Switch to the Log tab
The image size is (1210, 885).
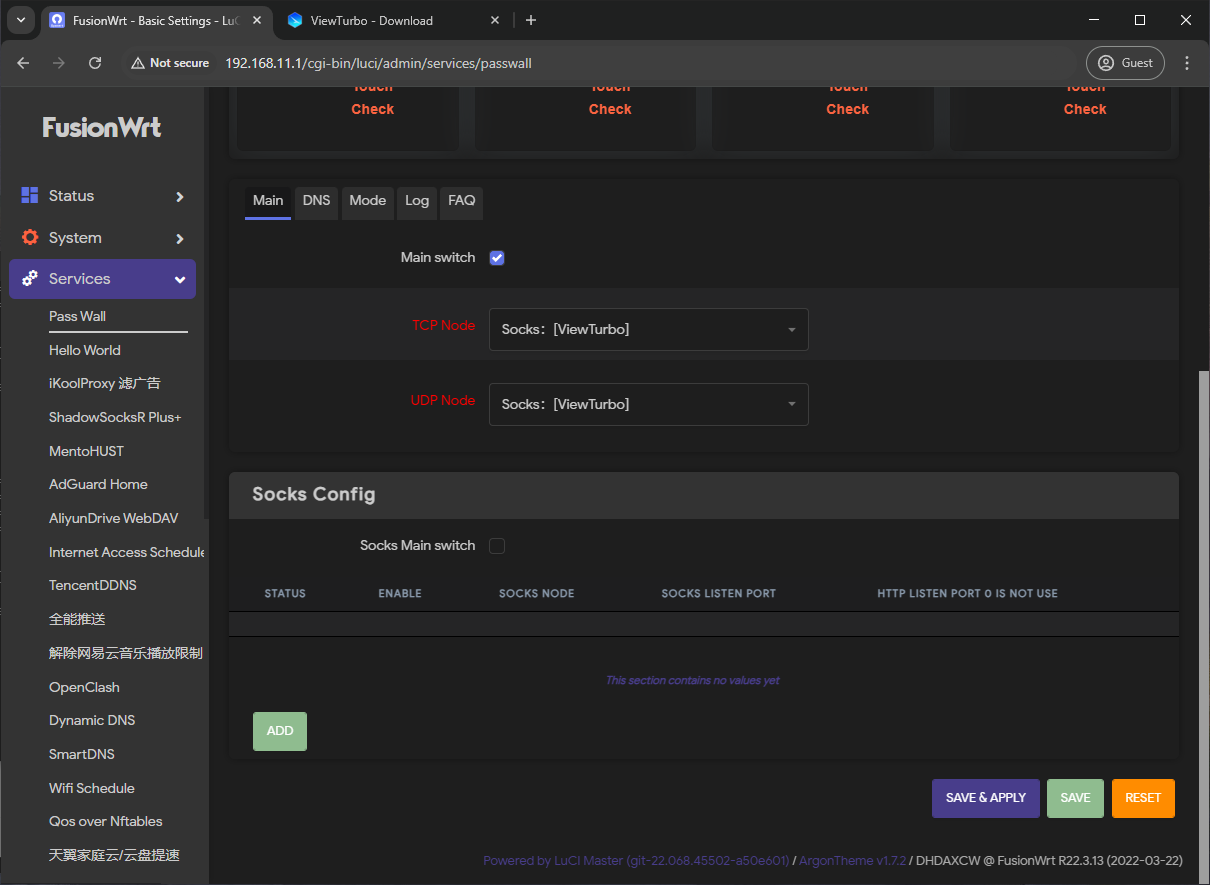click(x=417, y=201)
